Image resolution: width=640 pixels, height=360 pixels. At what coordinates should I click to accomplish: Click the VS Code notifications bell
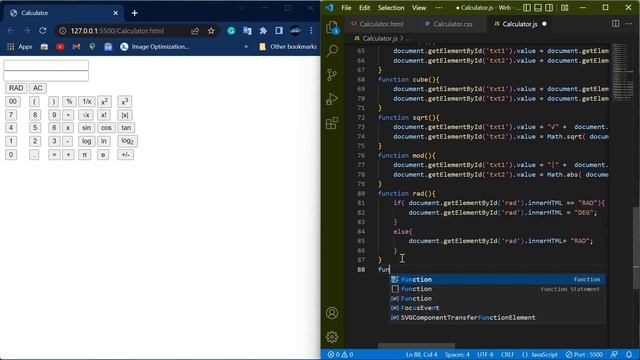pos(629,354)
